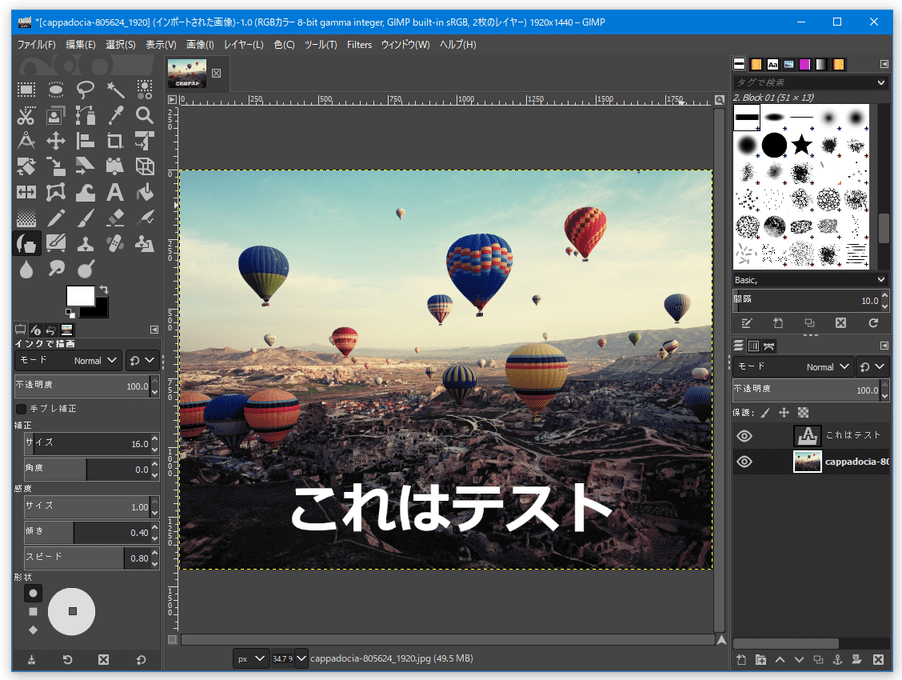Viewport: 902px width, 680px height.
Task: Select the Airbrush tool
Action: click(x=144, y=218)
